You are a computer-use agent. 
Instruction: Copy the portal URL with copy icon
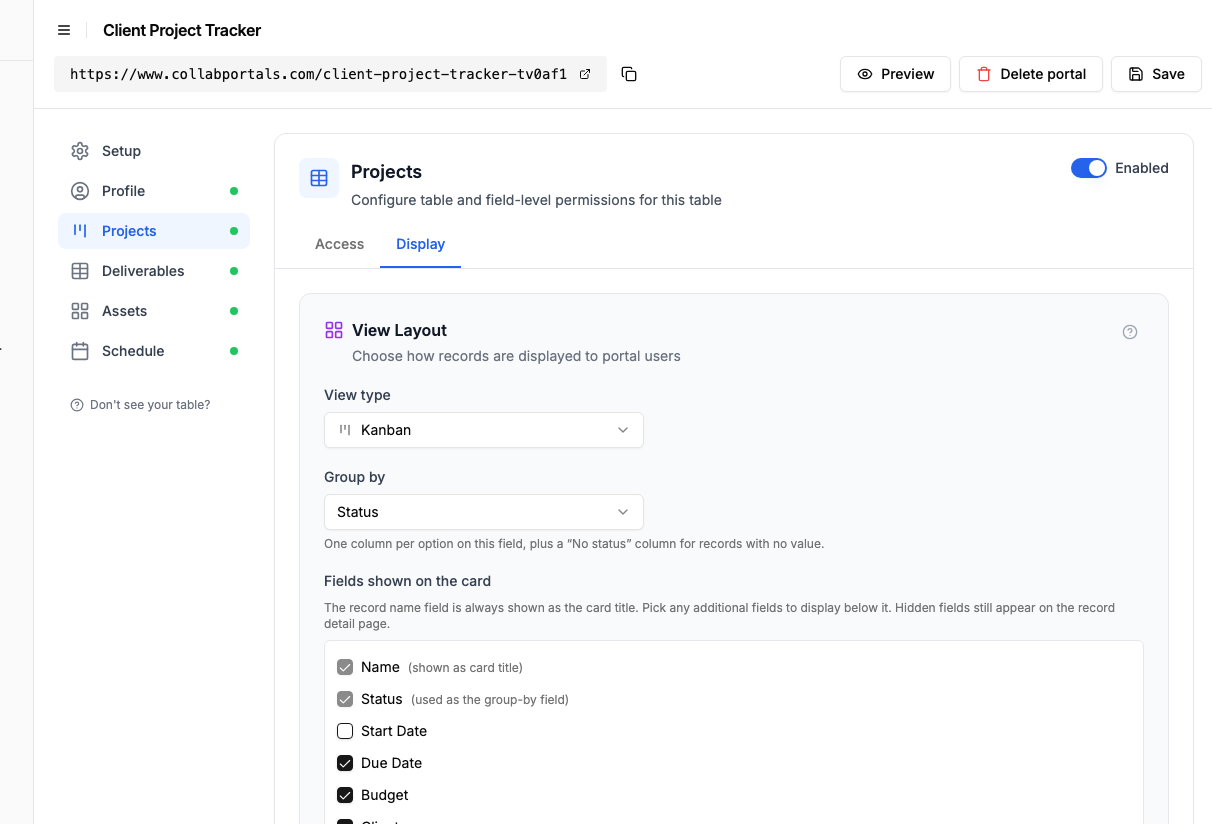629,74
